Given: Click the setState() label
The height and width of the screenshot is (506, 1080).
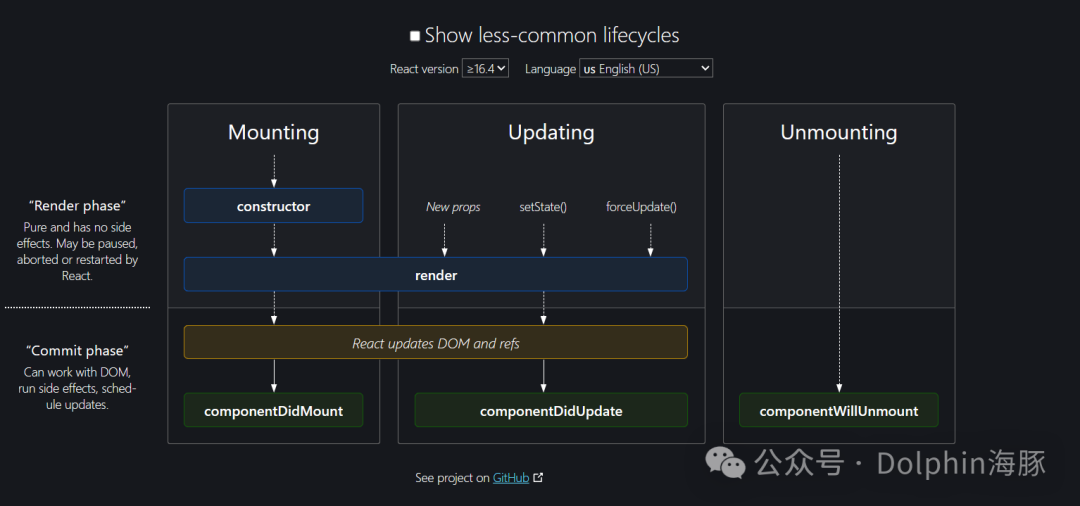Looking at the screenshot, I should (x=543, y=207).
